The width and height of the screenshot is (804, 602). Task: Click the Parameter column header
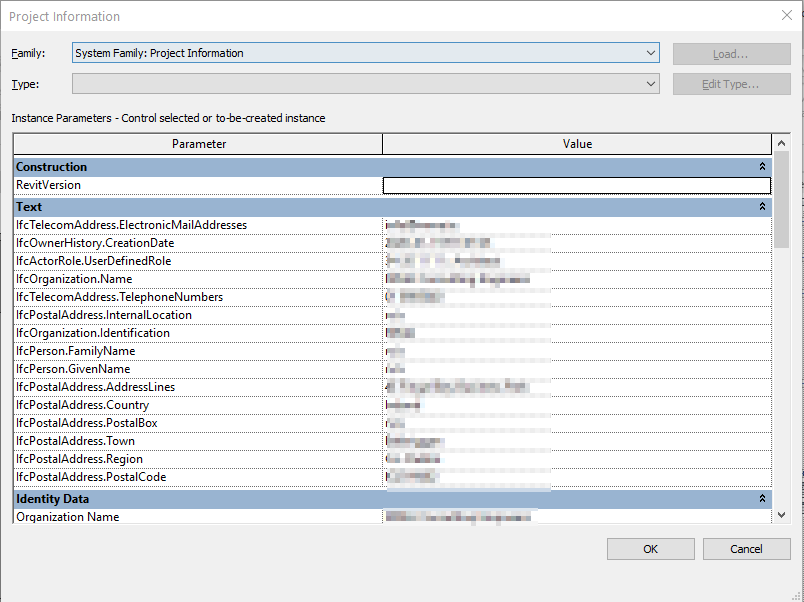[198, 142]
